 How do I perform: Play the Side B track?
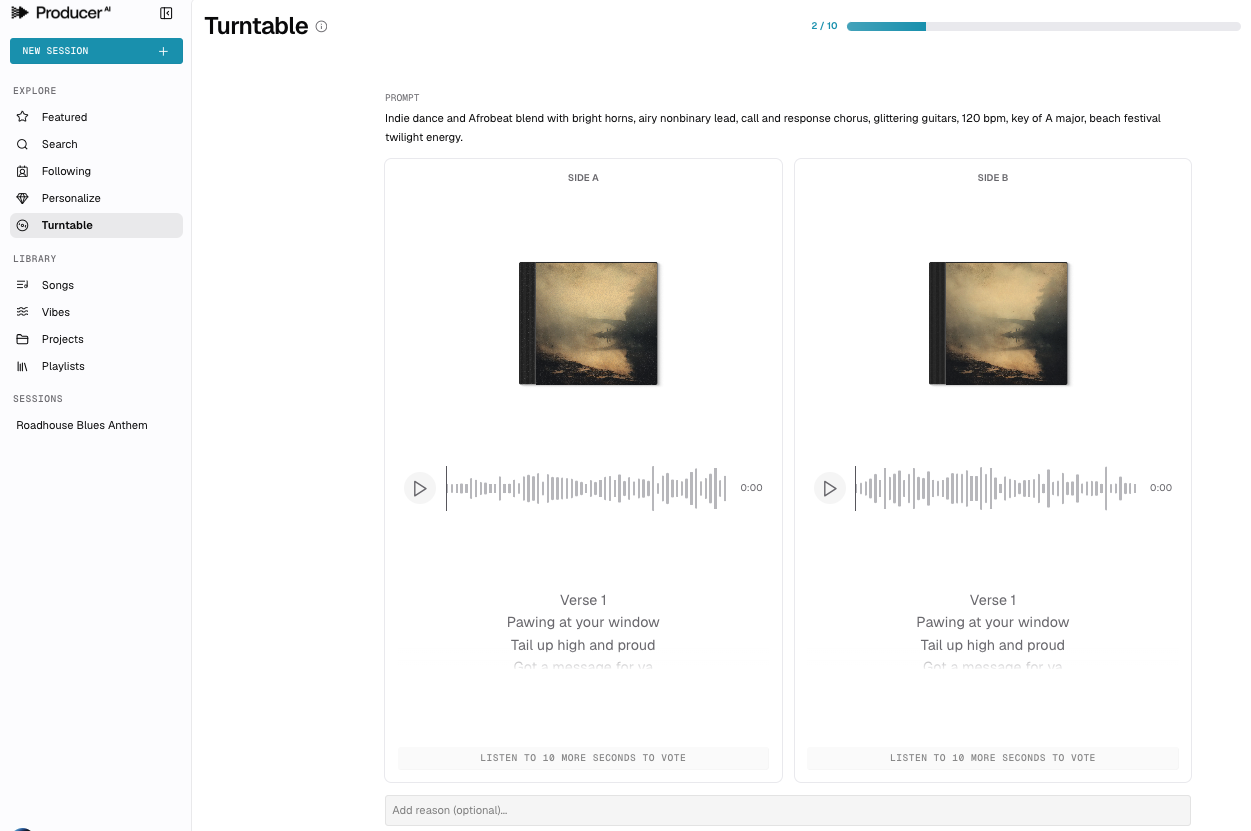click(x=829, y=488)
